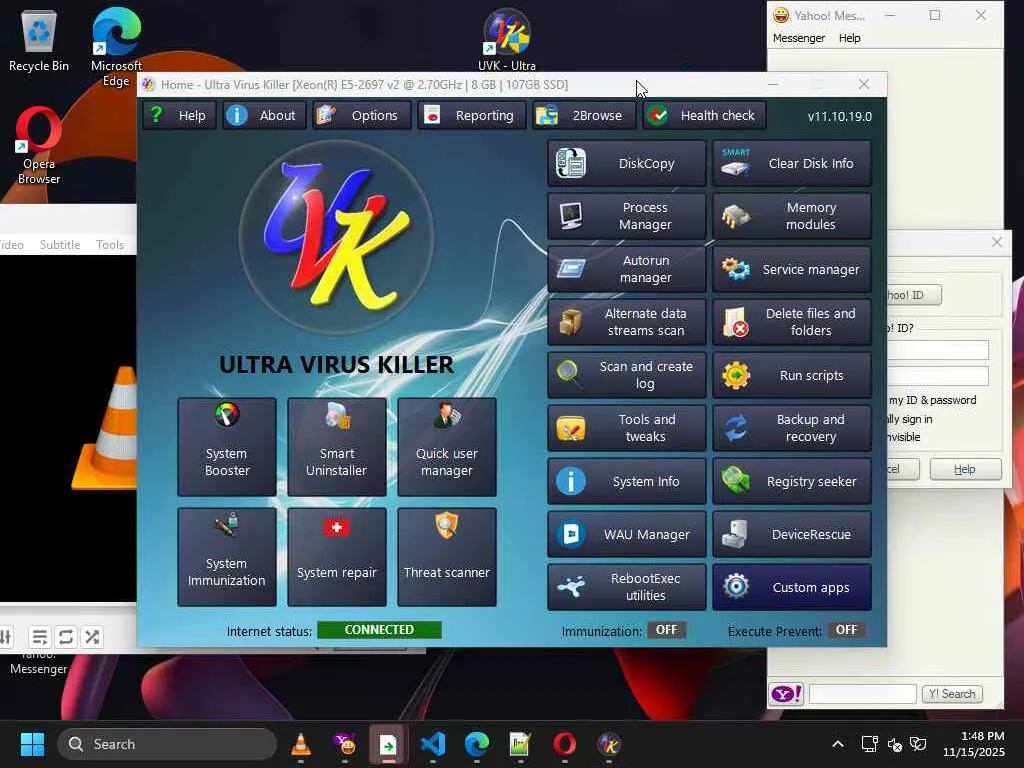The height and width of the screenshot is (768, 1024).
Task: Open Subtitle menu in VLC window
Action: (x=60, y=245)
